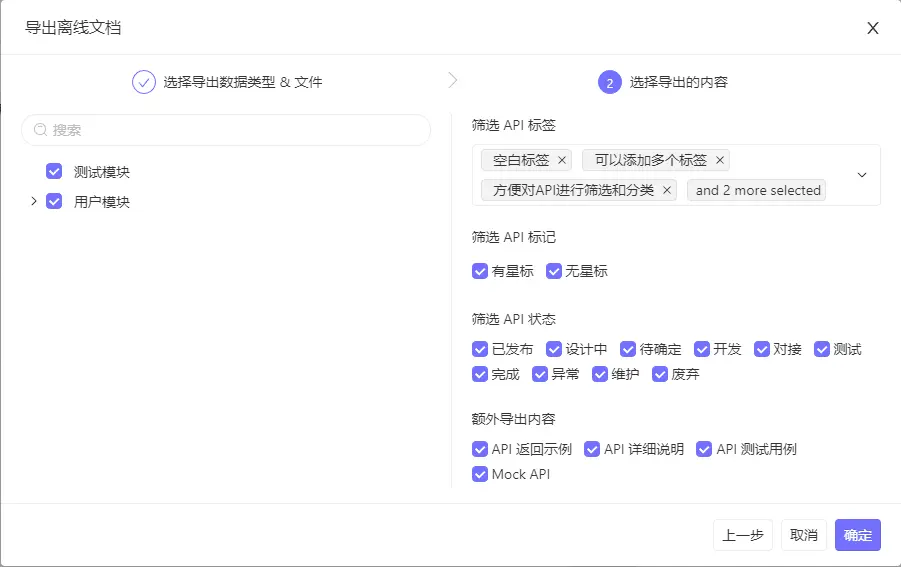This screenshot has height=567, width=901.
Task: Toggle the 异常 status checkbox
Action: [540, 375]
